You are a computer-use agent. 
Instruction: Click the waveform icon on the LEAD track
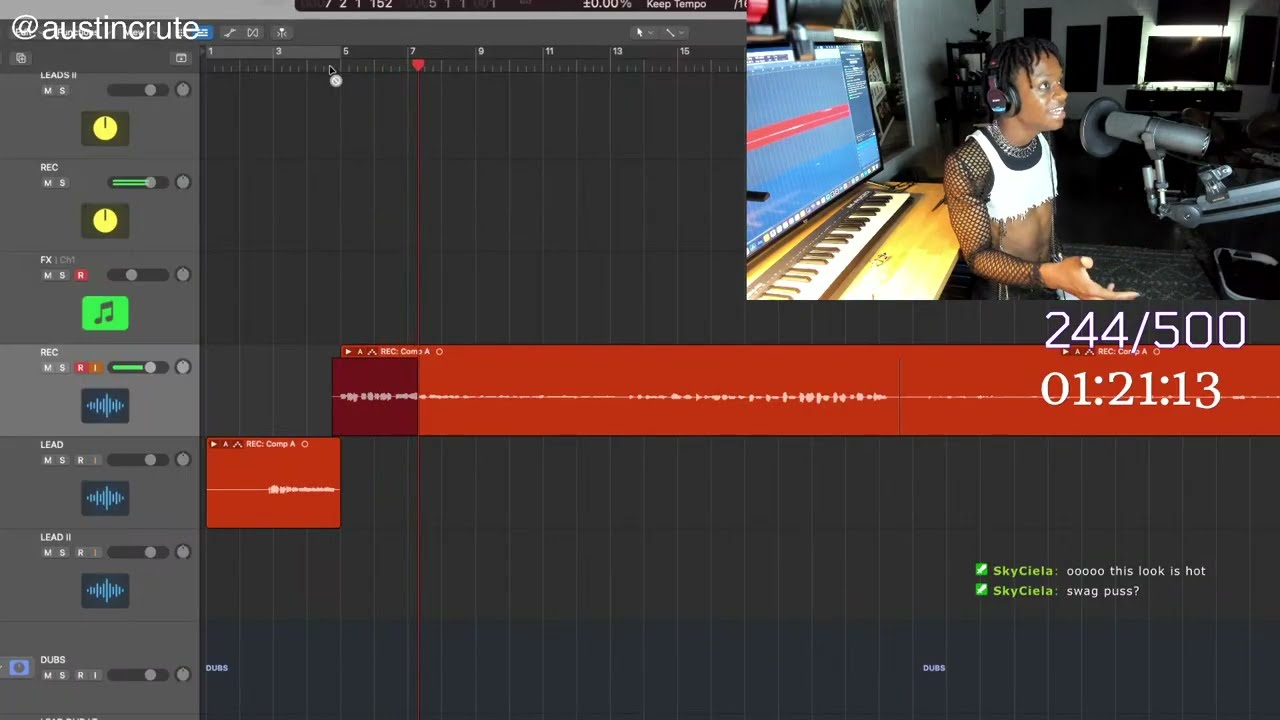pyautogui.click(x=105, y=498)
